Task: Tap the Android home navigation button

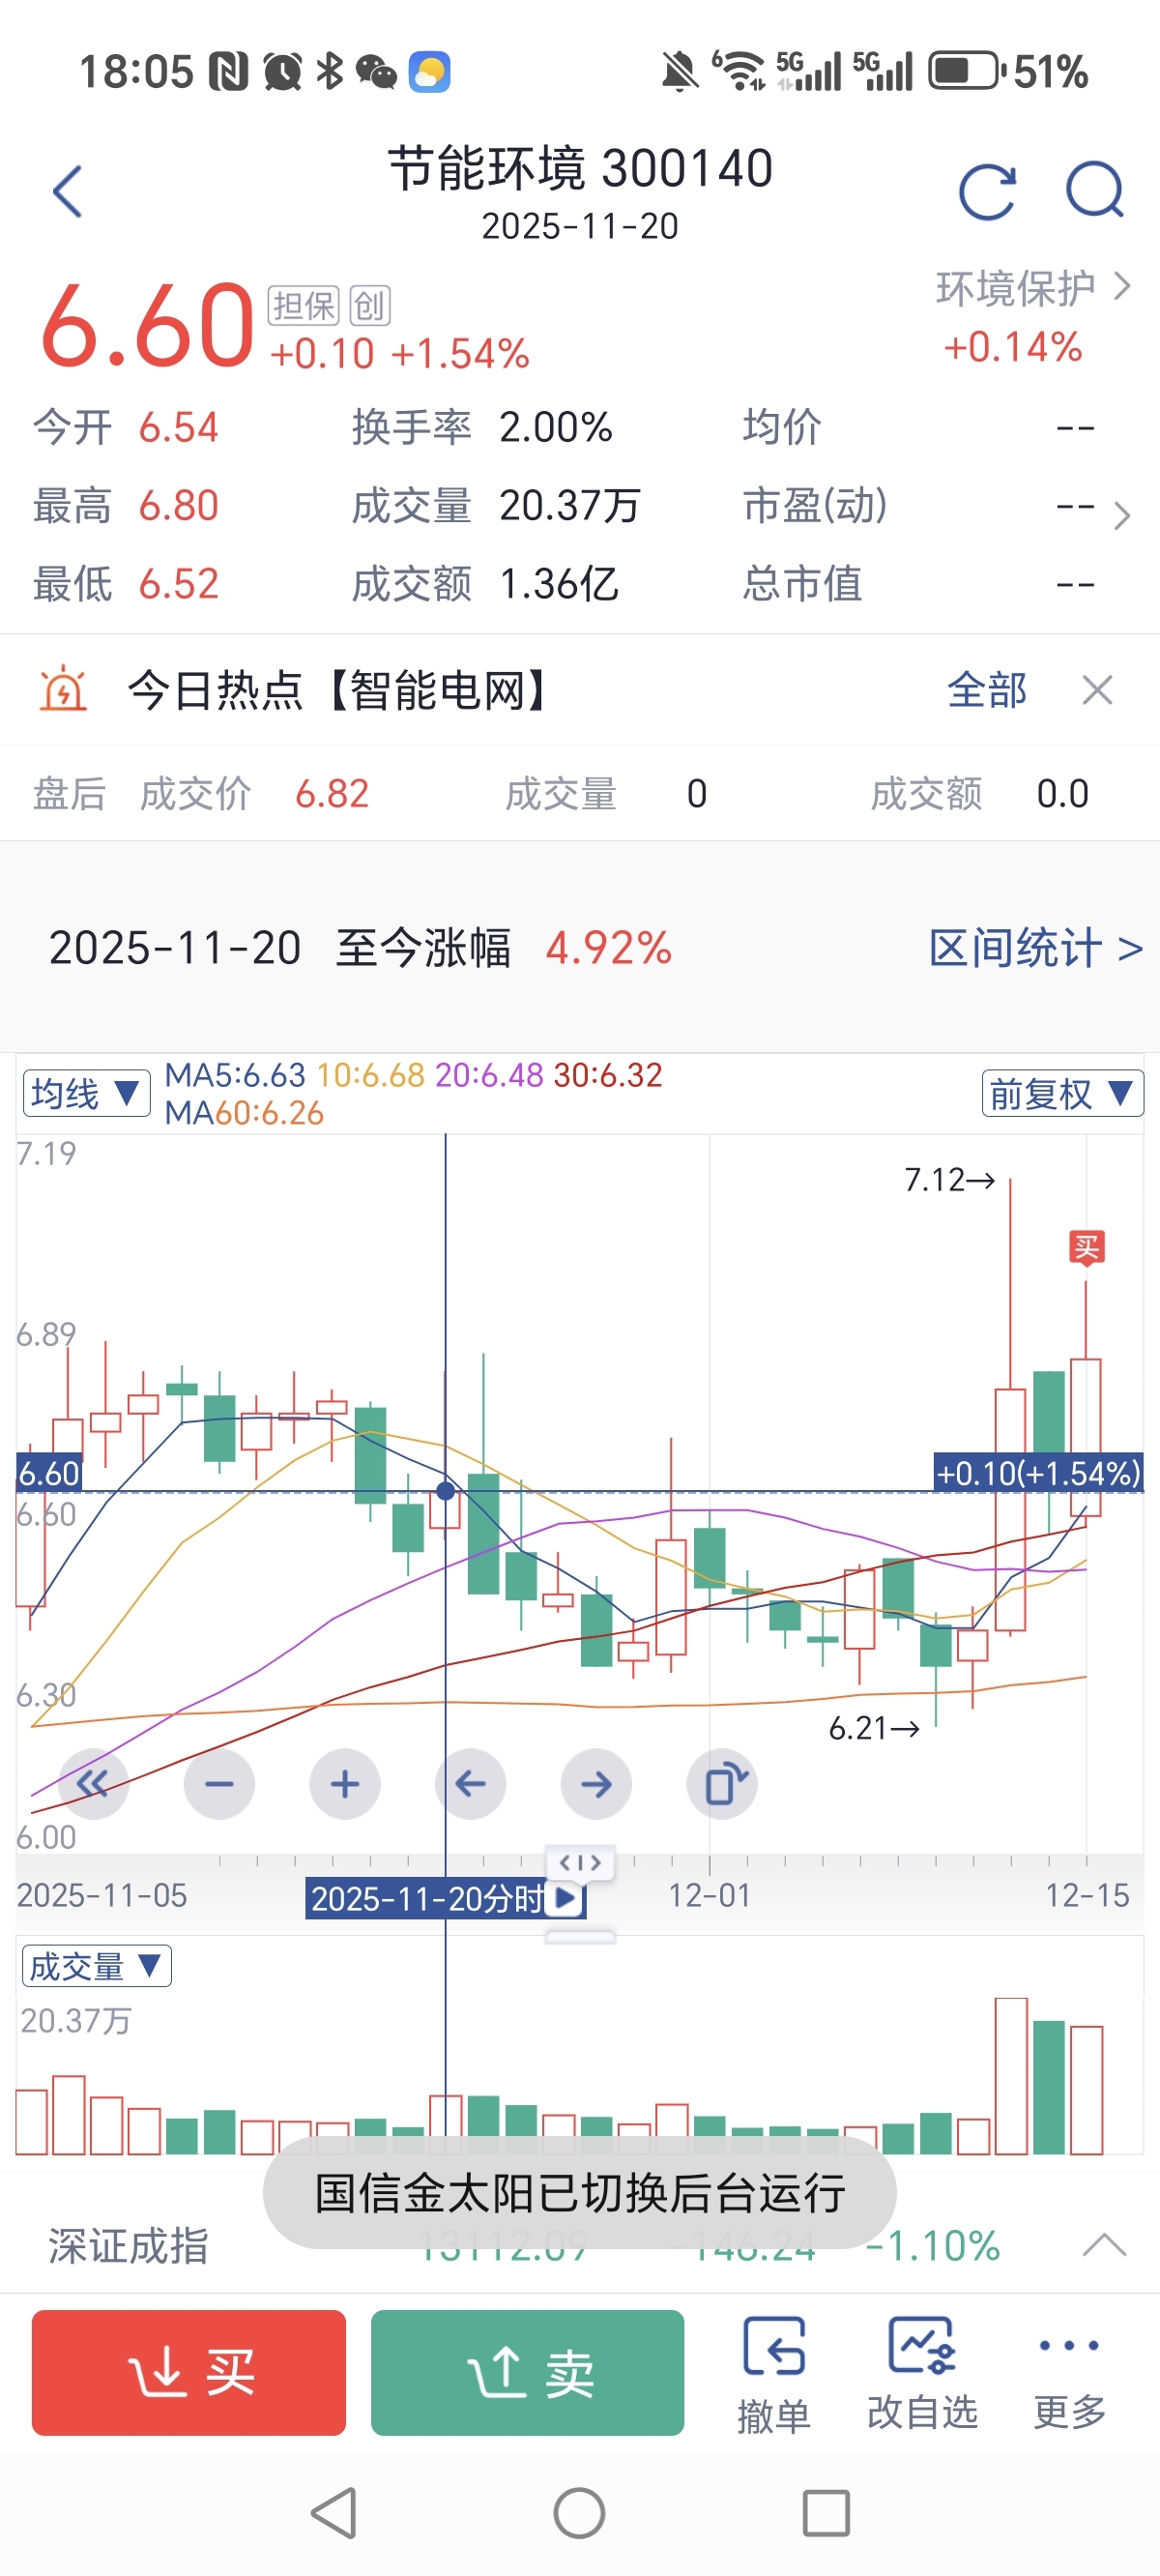Action: (x=580, y=2512)
